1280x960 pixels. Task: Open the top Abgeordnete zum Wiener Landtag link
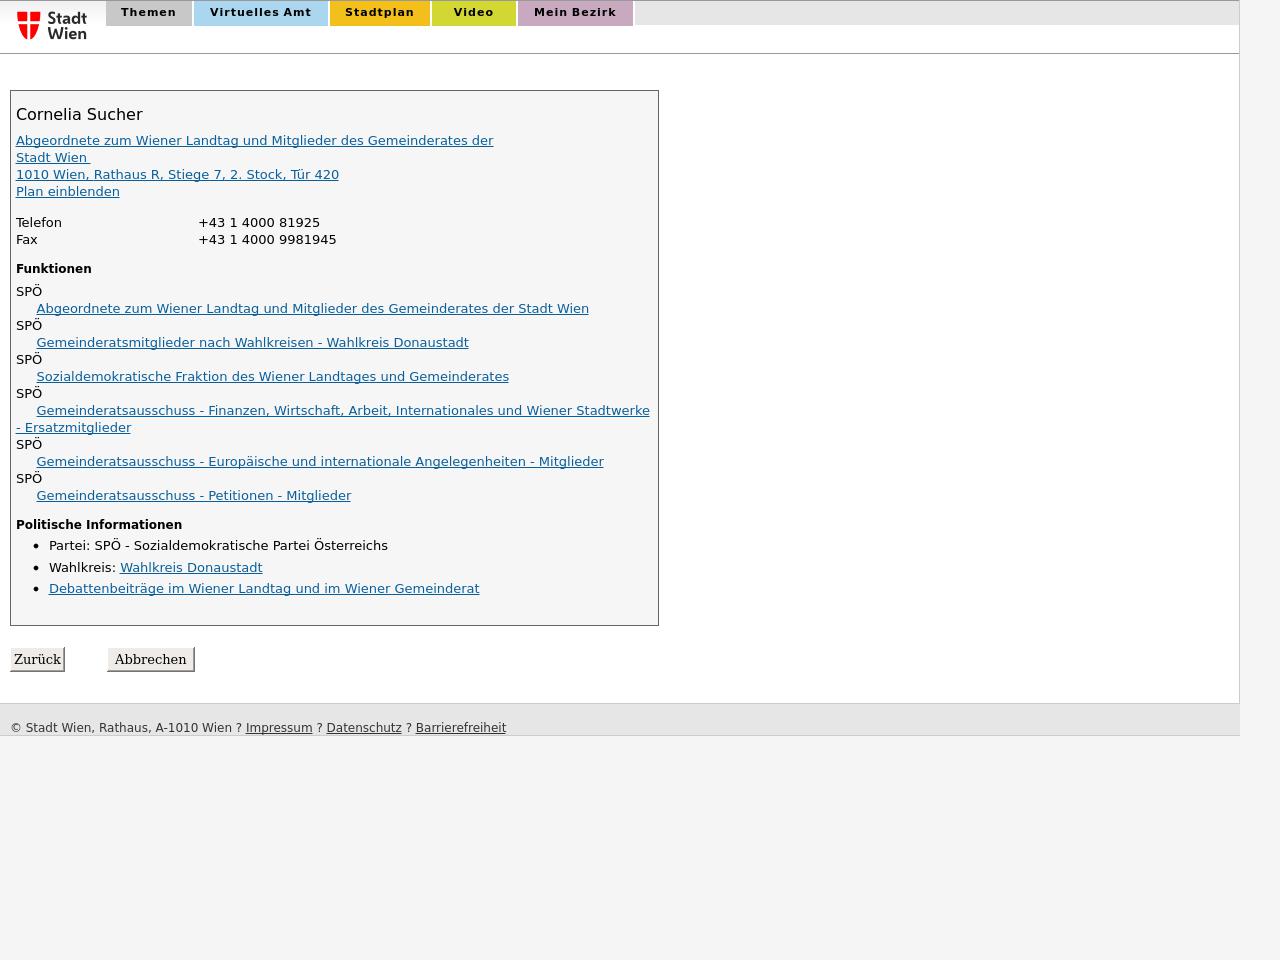(254, 149)
